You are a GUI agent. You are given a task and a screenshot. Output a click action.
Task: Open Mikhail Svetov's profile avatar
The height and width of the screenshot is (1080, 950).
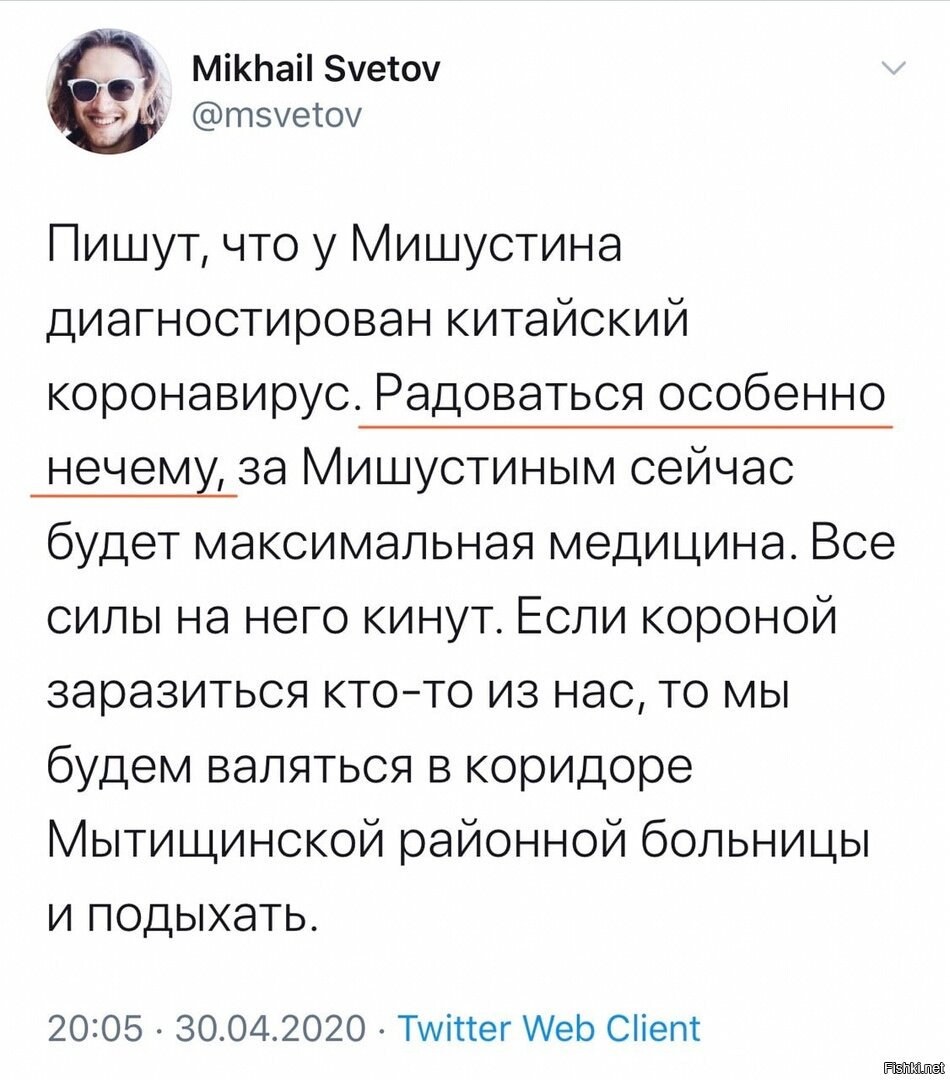click(x=109, y=92)
